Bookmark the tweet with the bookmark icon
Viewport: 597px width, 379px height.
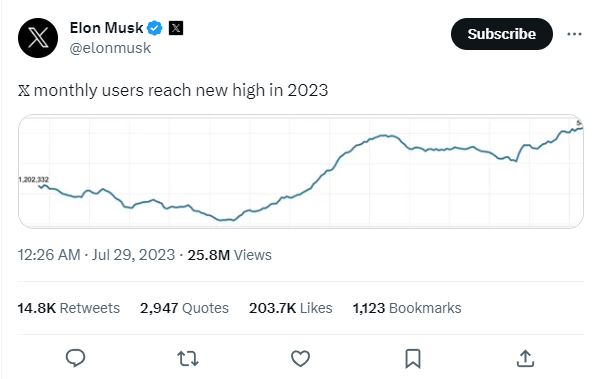[x=413, y=358]
